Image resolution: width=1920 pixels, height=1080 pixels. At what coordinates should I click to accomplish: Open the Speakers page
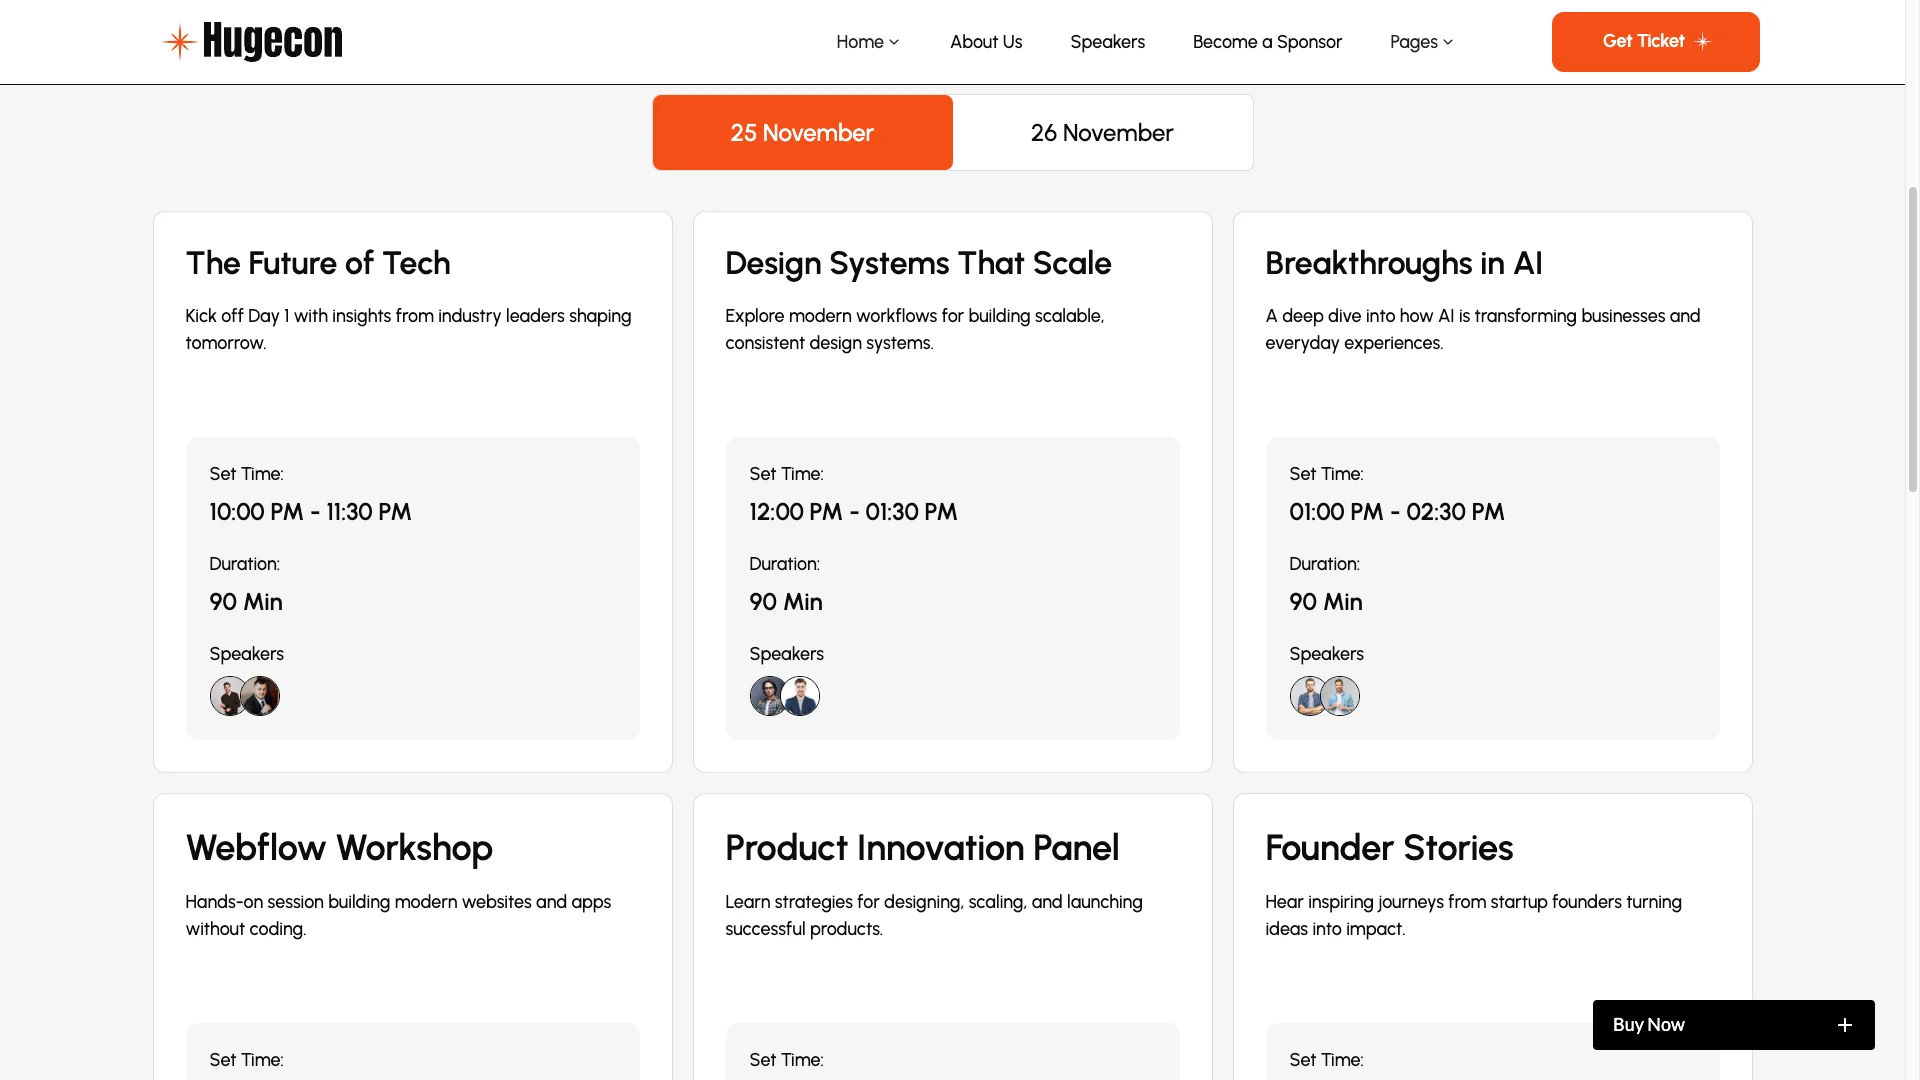pyautogui.click(x=1107, y=42)
